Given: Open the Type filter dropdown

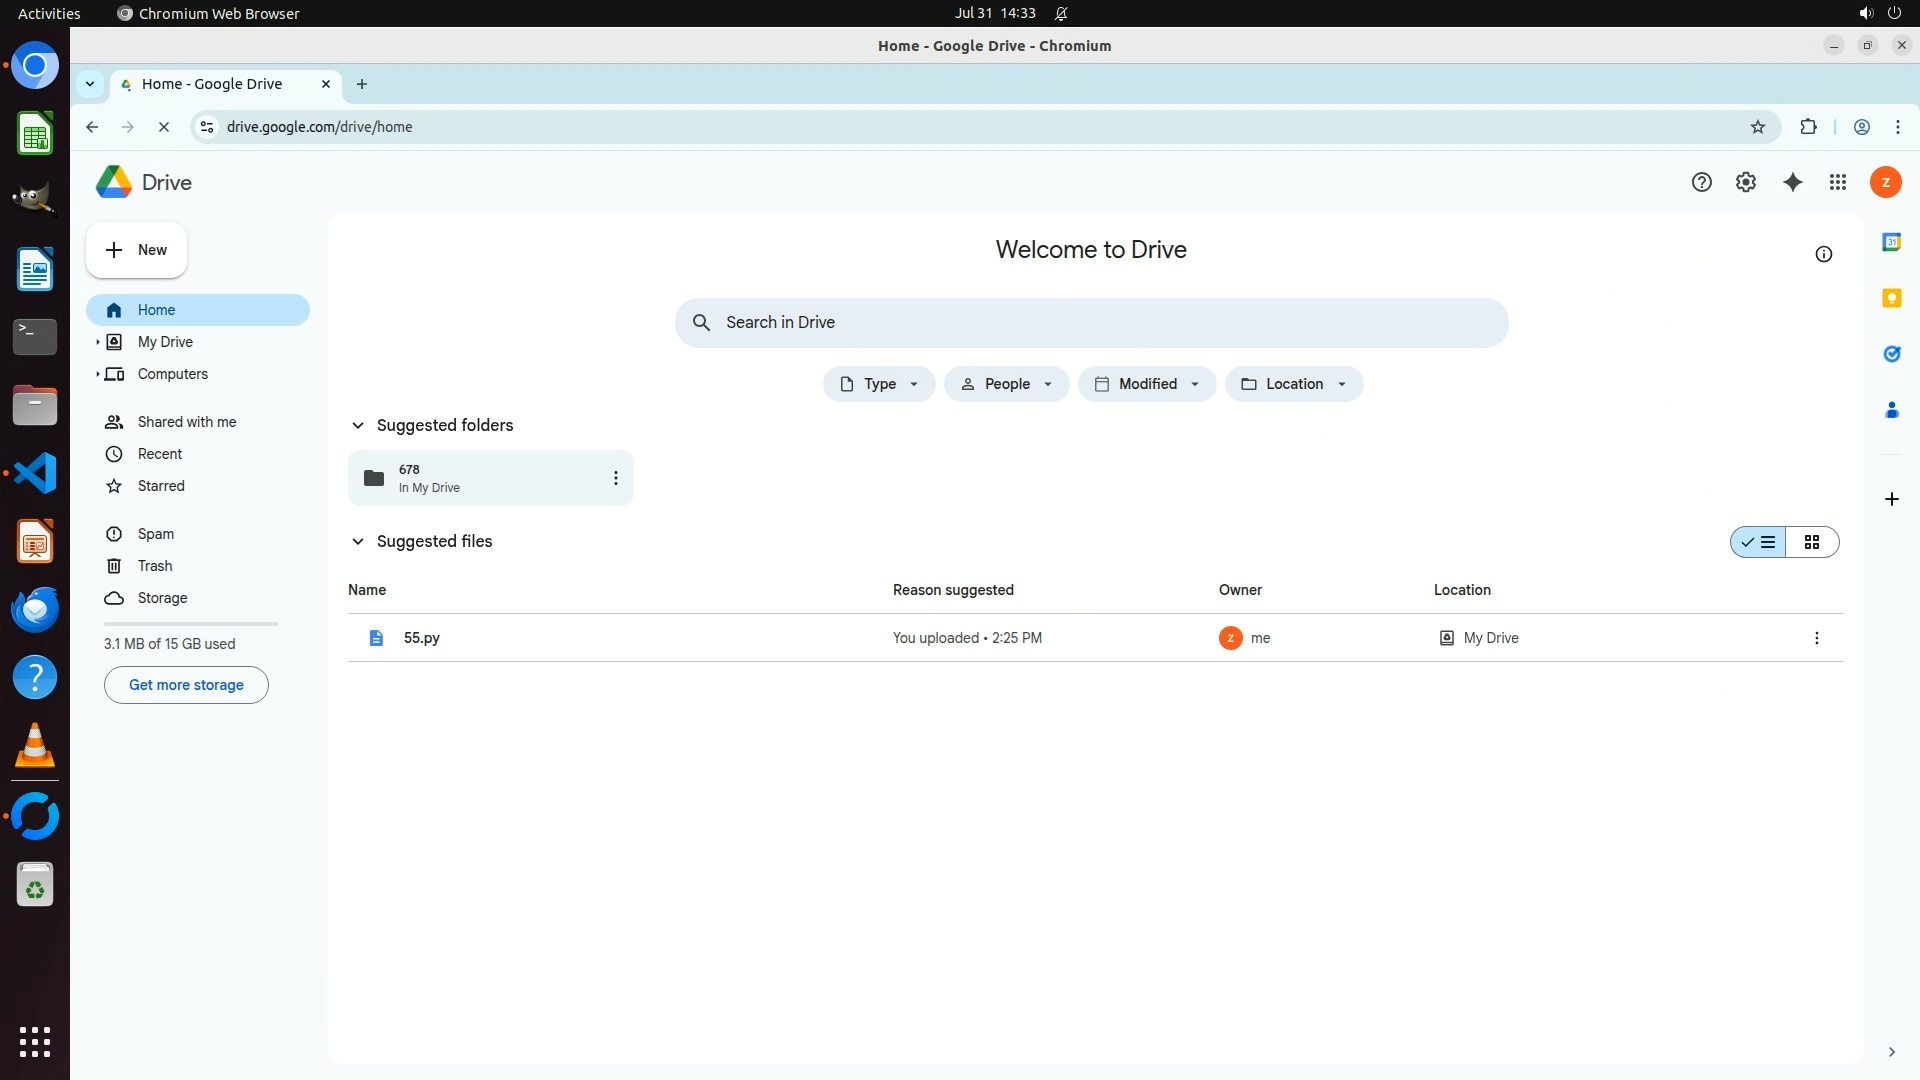Looking at the screenshot, I should (x=879, y=384).
